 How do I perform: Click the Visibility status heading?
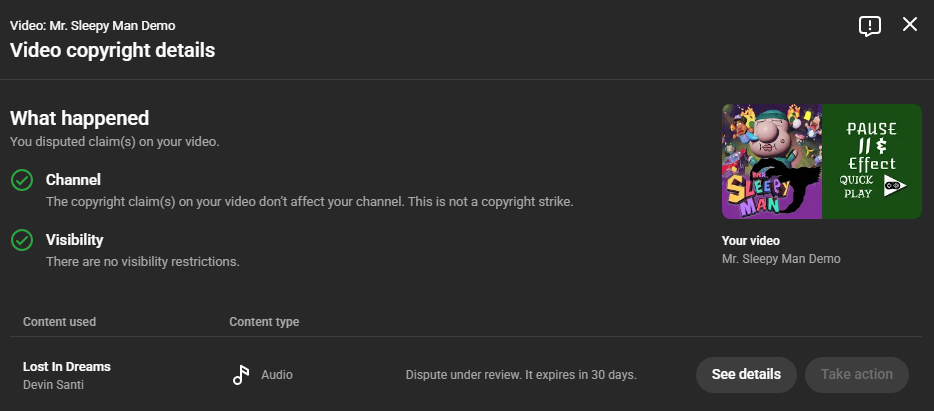pyautogui.click(x=74, y=240)
